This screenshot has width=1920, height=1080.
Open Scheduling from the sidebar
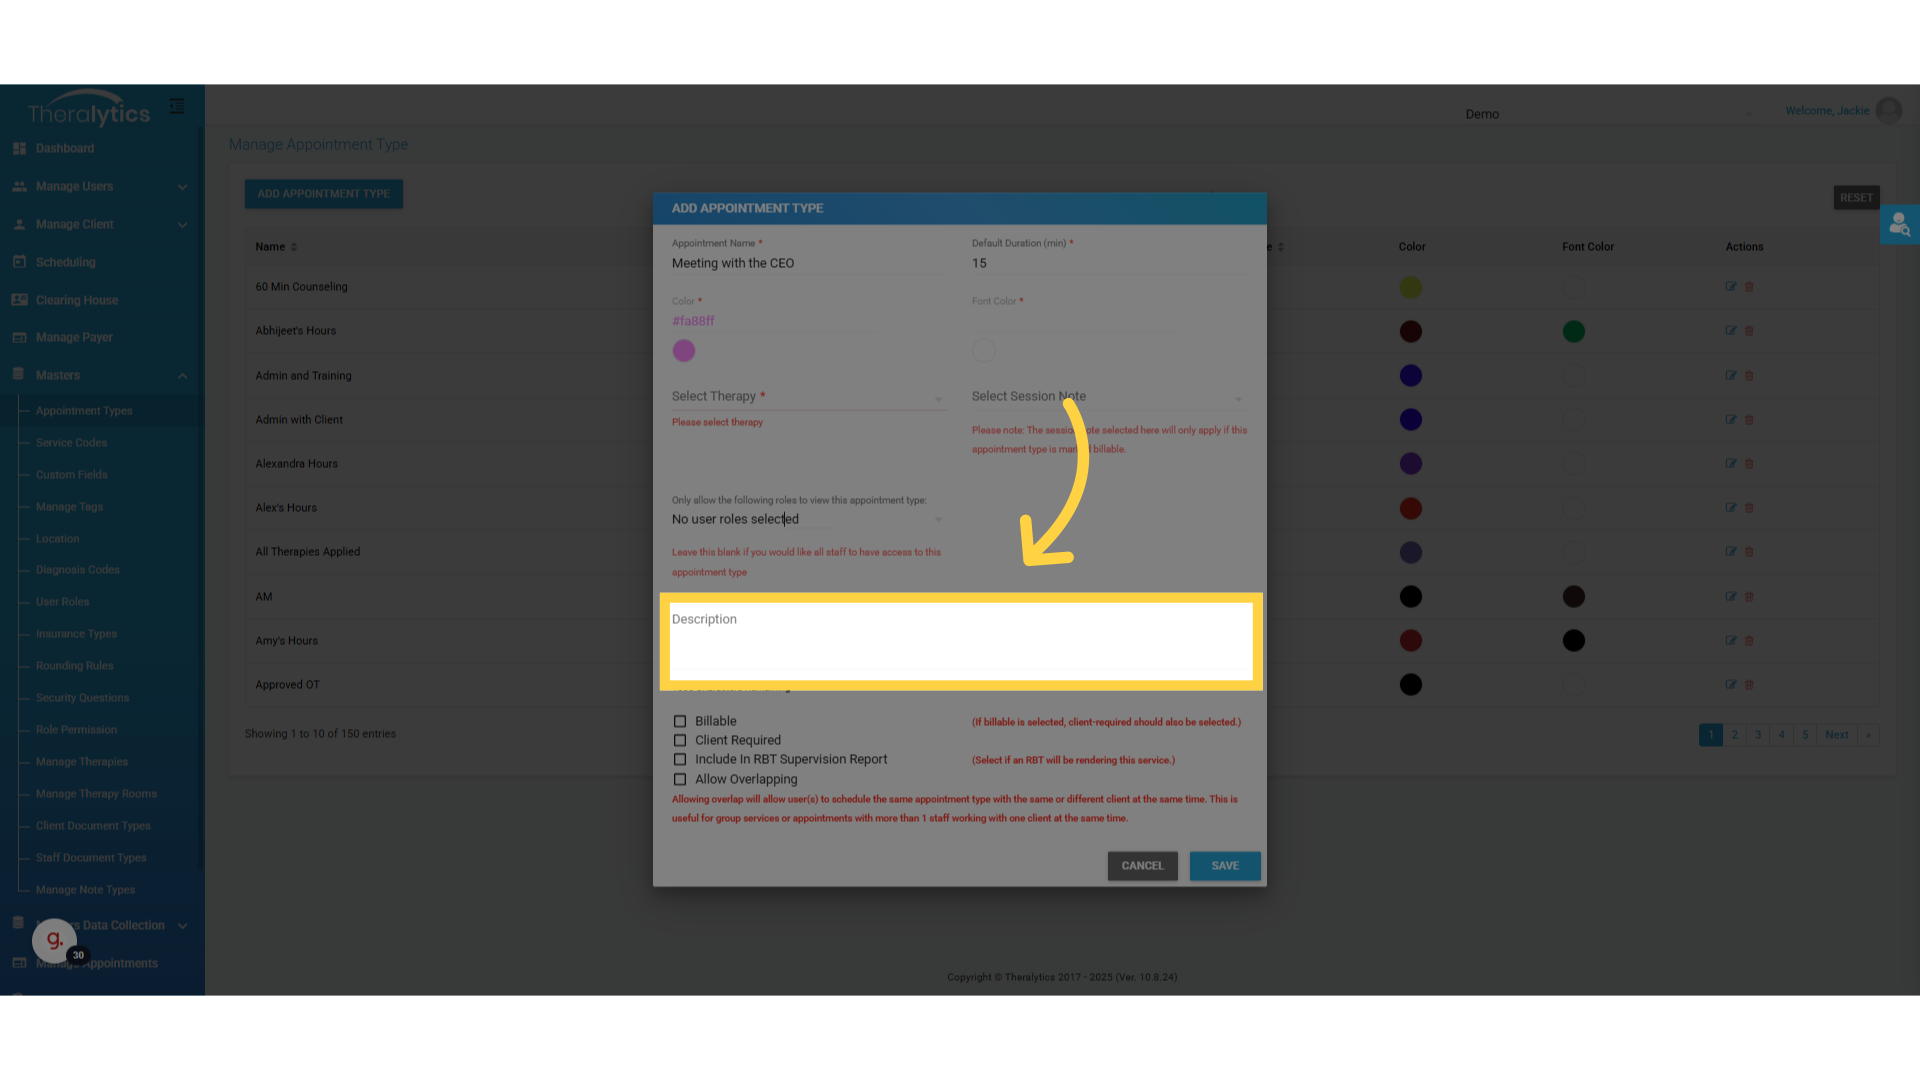tap(65, 262)
